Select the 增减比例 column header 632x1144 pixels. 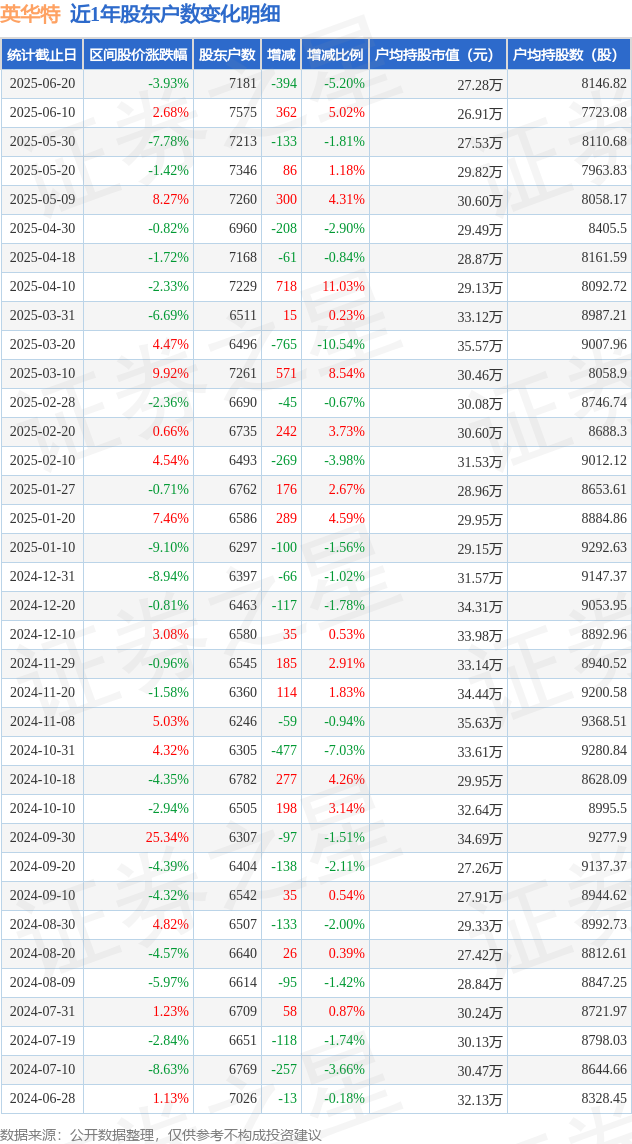[335, 55]
